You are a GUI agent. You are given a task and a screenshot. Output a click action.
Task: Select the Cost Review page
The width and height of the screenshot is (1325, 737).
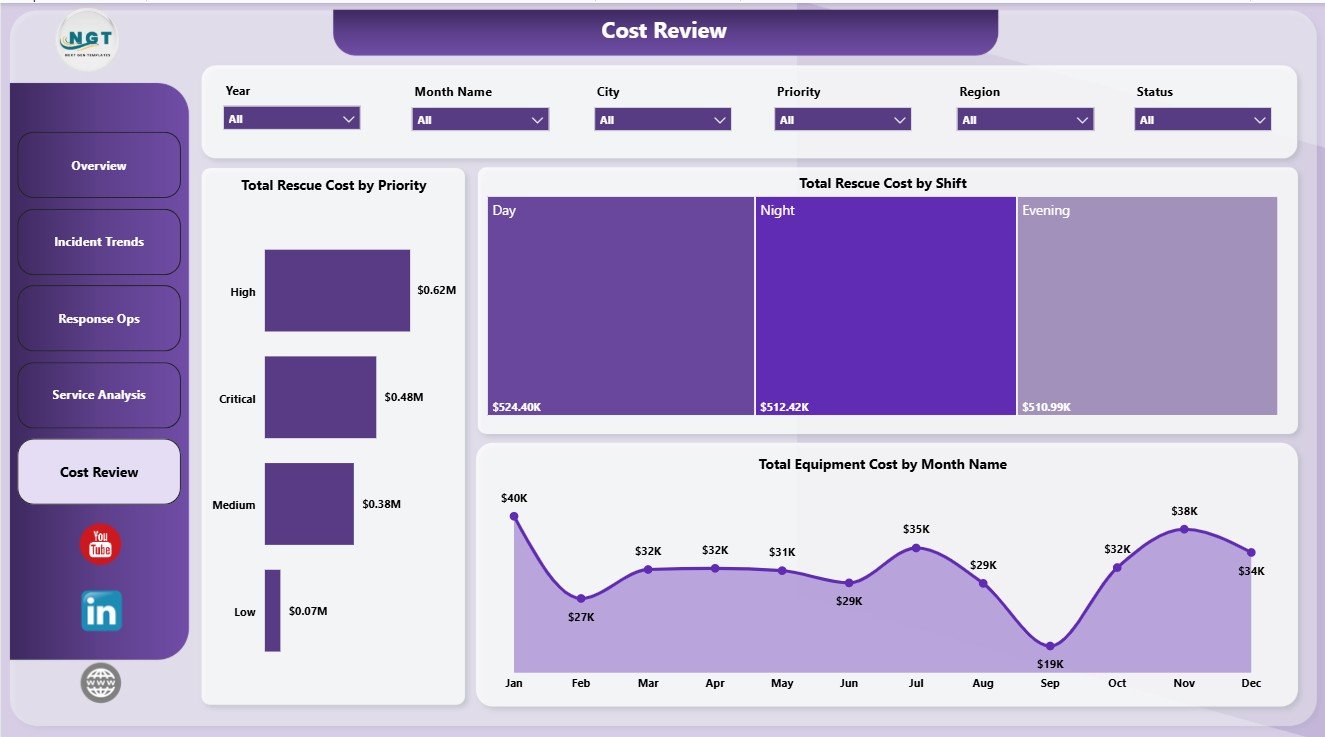pyautogui.click(x=99, y=472)
